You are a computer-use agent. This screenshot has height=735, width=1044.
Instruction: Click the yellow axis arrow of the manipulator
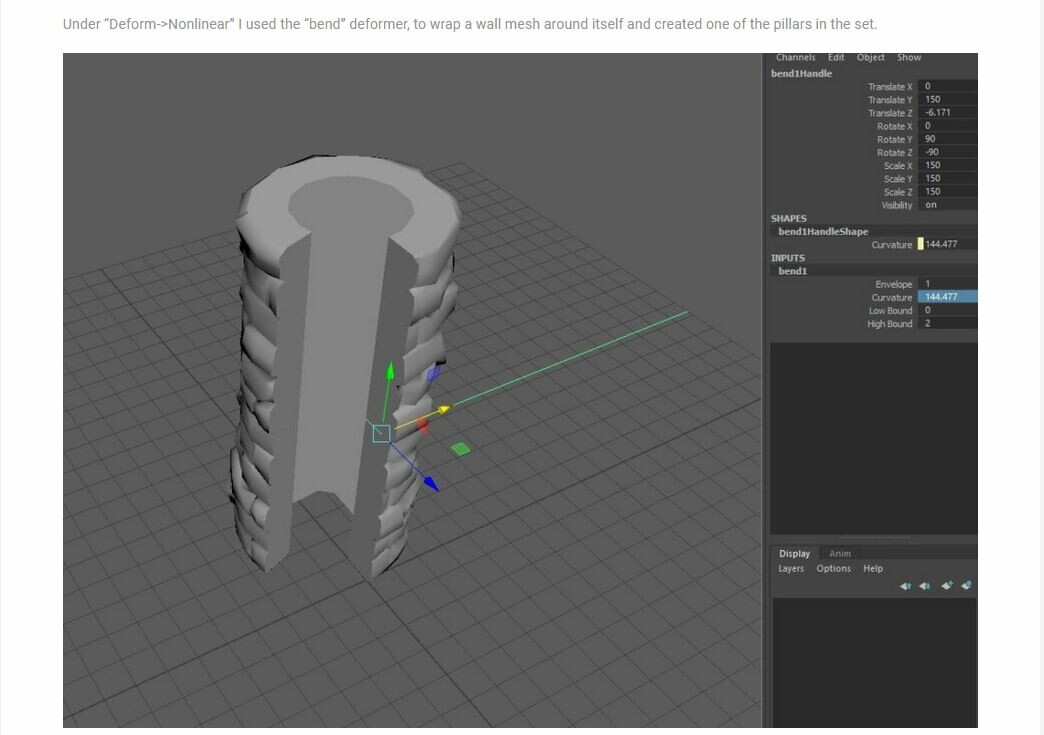(x=443, y=409)
